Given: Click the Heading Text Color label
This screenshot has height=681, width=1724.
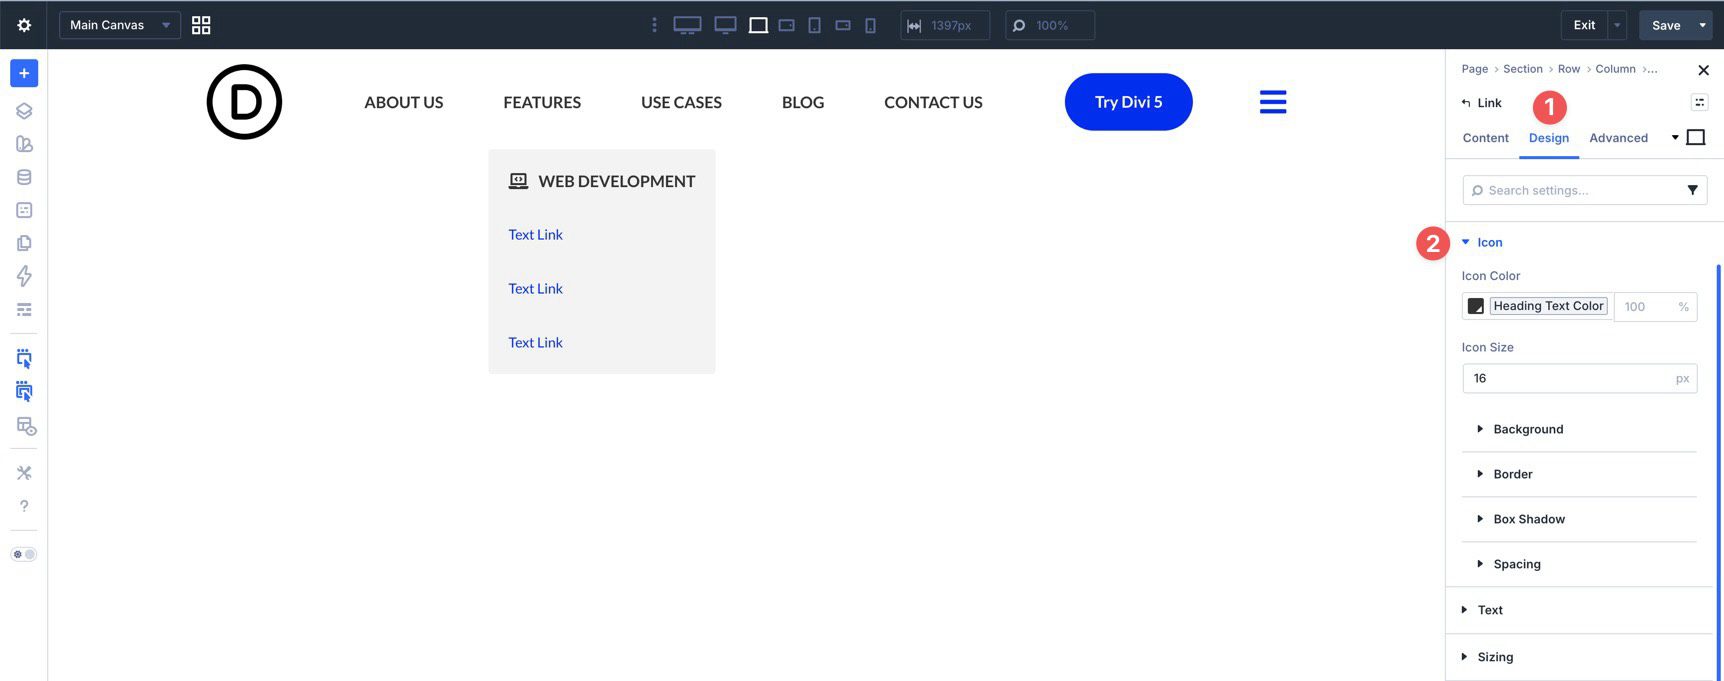Looking at the screenshot, I should 1548,306.
